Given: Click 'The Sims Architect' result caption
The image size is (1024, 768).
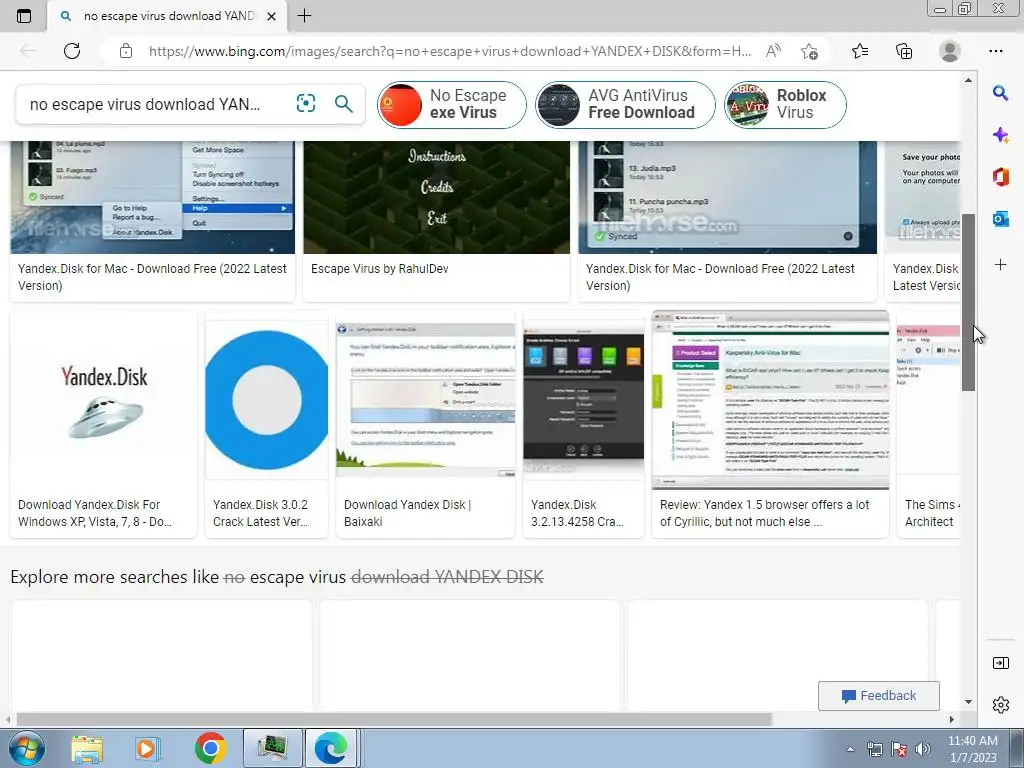Looking at the screenshot, I should pyautogui.click(x=932, y=513).
